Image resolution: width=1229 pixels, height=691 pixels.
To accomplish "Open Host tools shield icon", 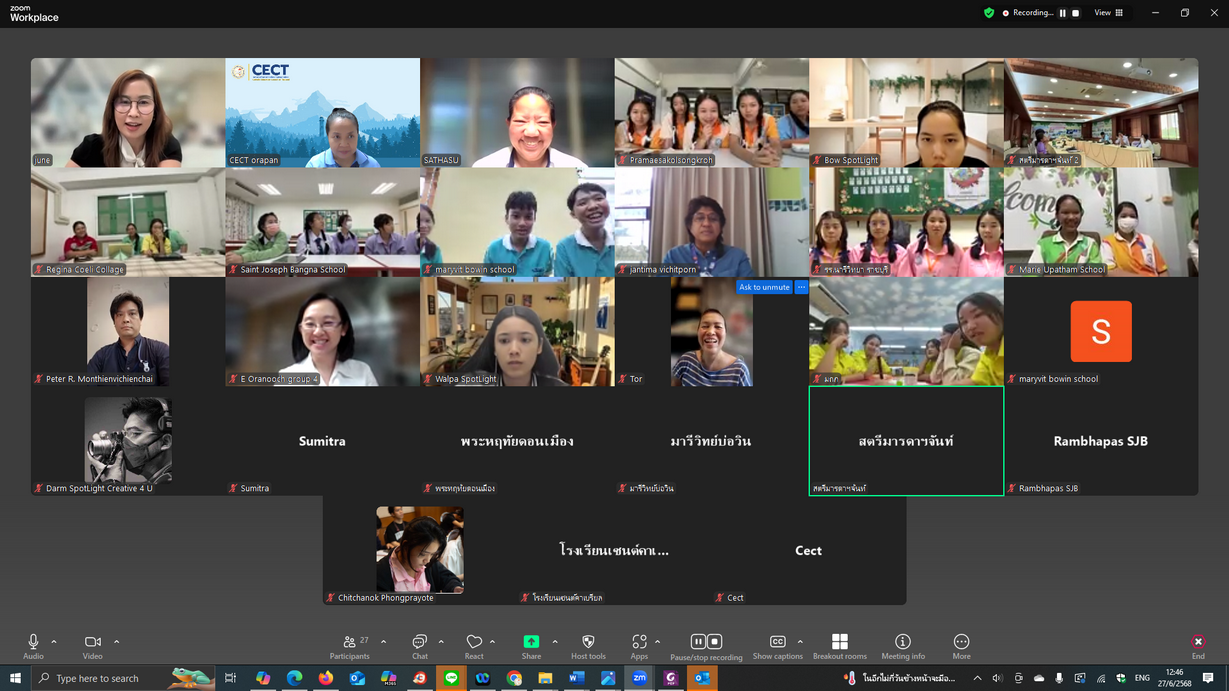I will pos(588,646).
